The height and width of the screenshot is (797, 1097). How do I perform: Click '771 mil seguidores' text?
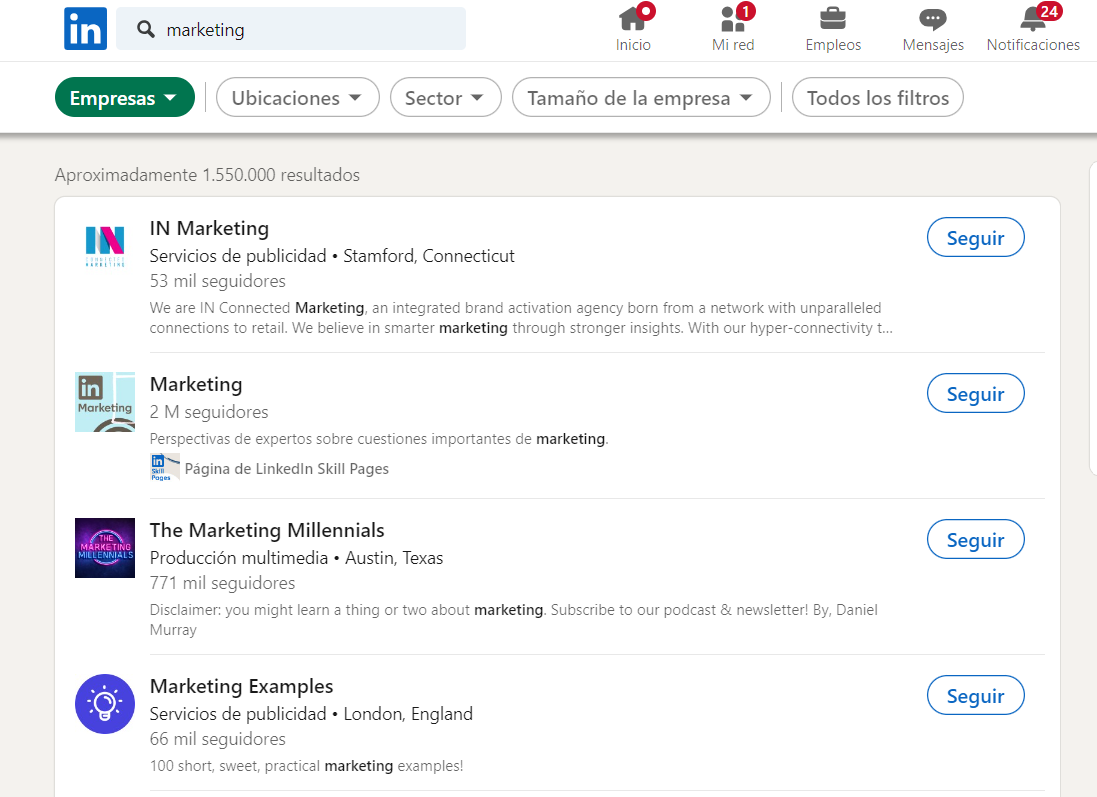tap(222, 583)
